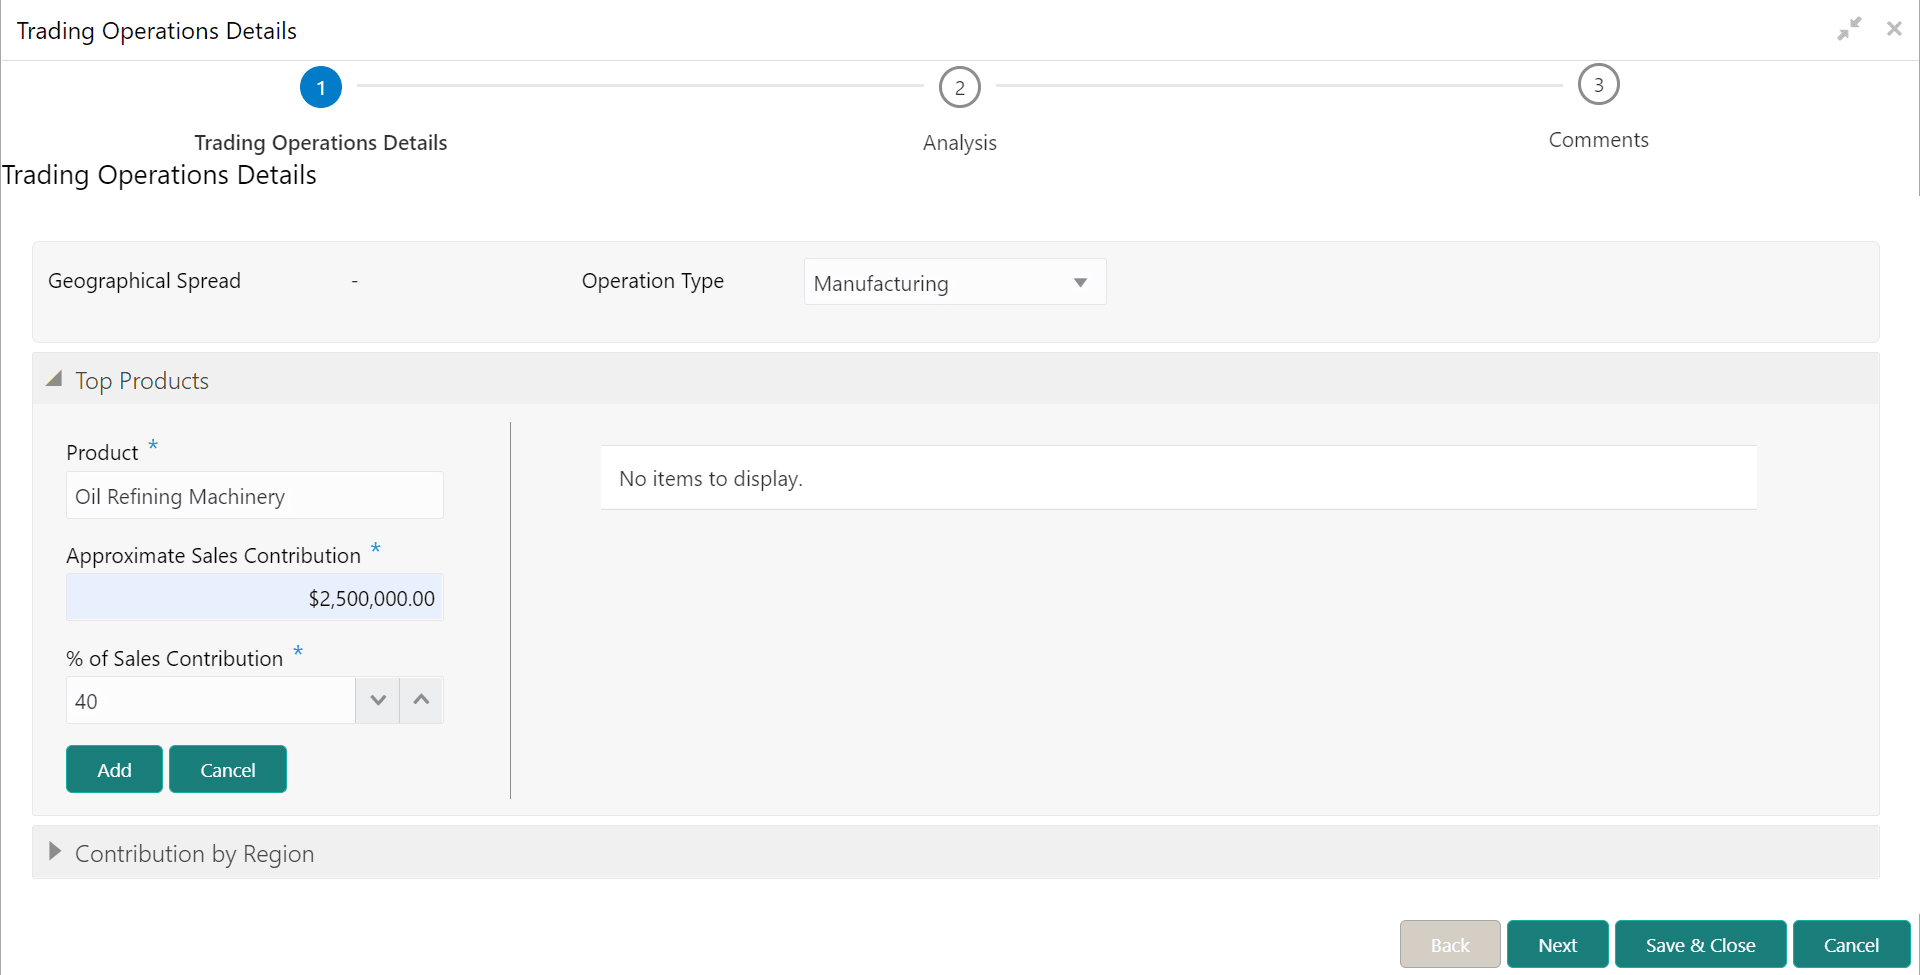Click the Cancel button under % of Sales Contribution
The image size is (1920, 975).
(227, 769)
